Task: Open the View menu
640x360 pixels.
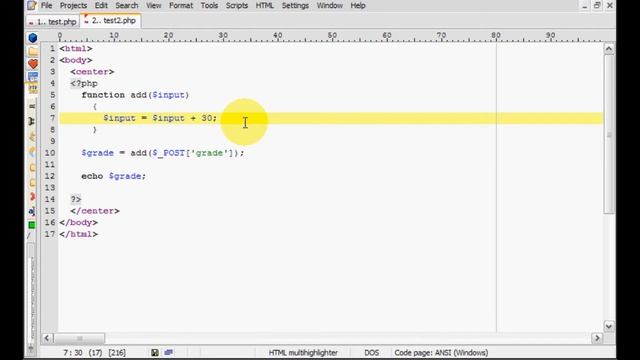Action: (153, 6)
